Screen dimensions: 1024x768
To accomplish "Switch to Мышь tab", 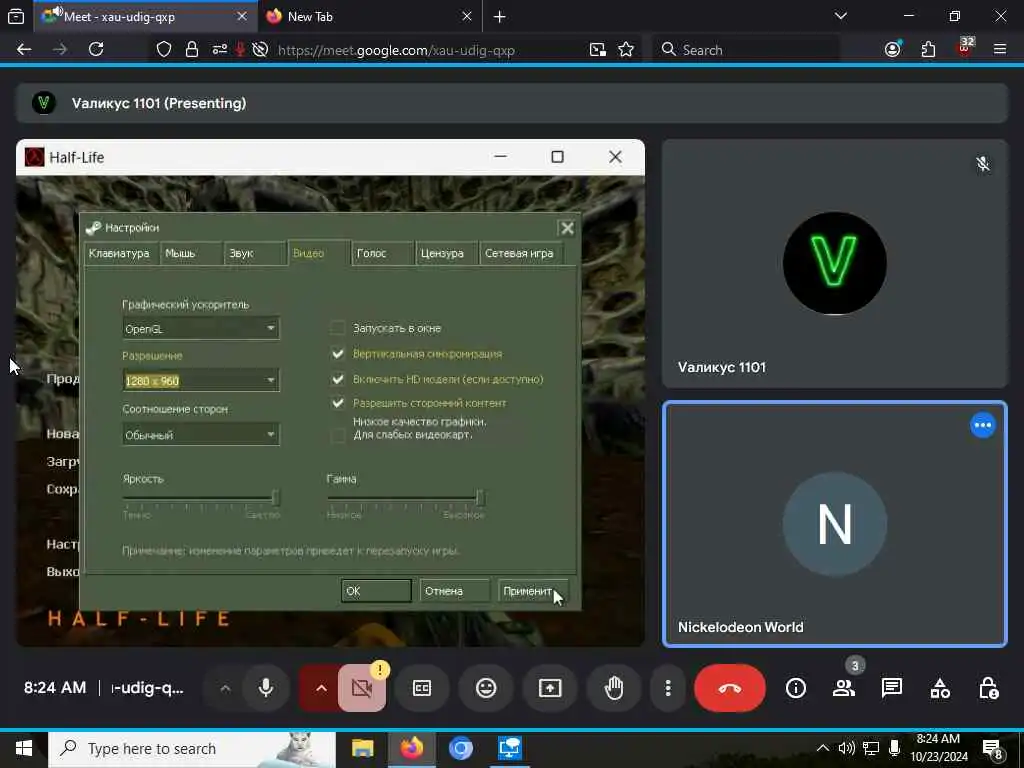I will pyautogui.click(x=189, y=253).
